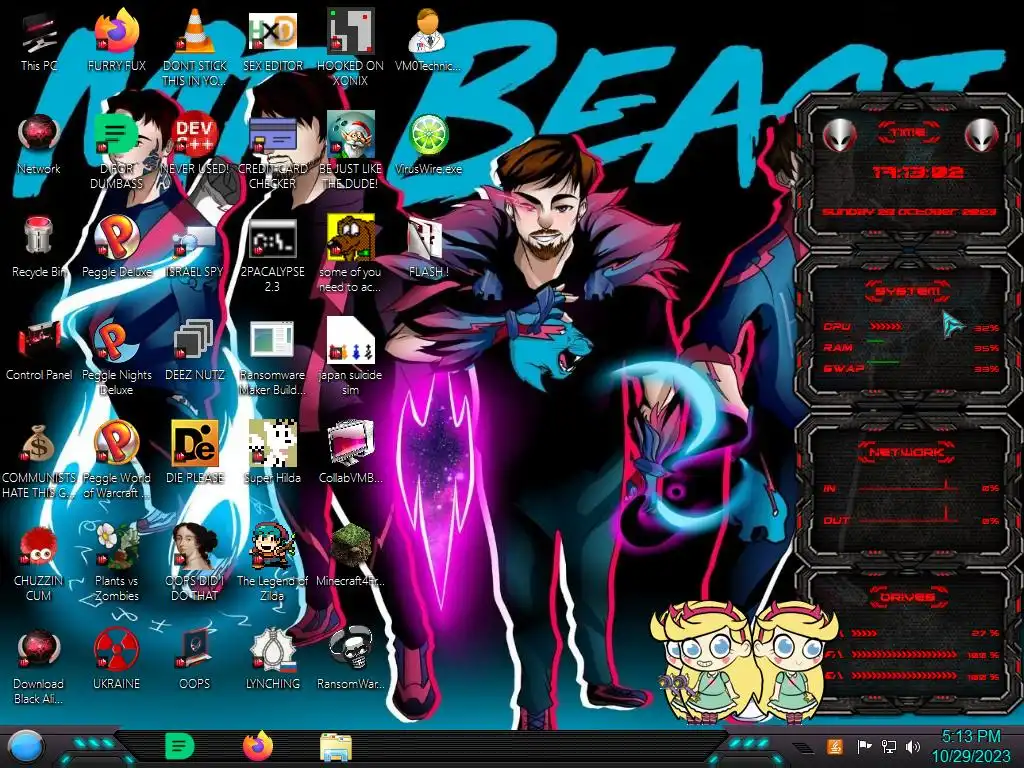Open the green chat app on taskbar
1024x768 pixels.
click(x=180, y=746)
